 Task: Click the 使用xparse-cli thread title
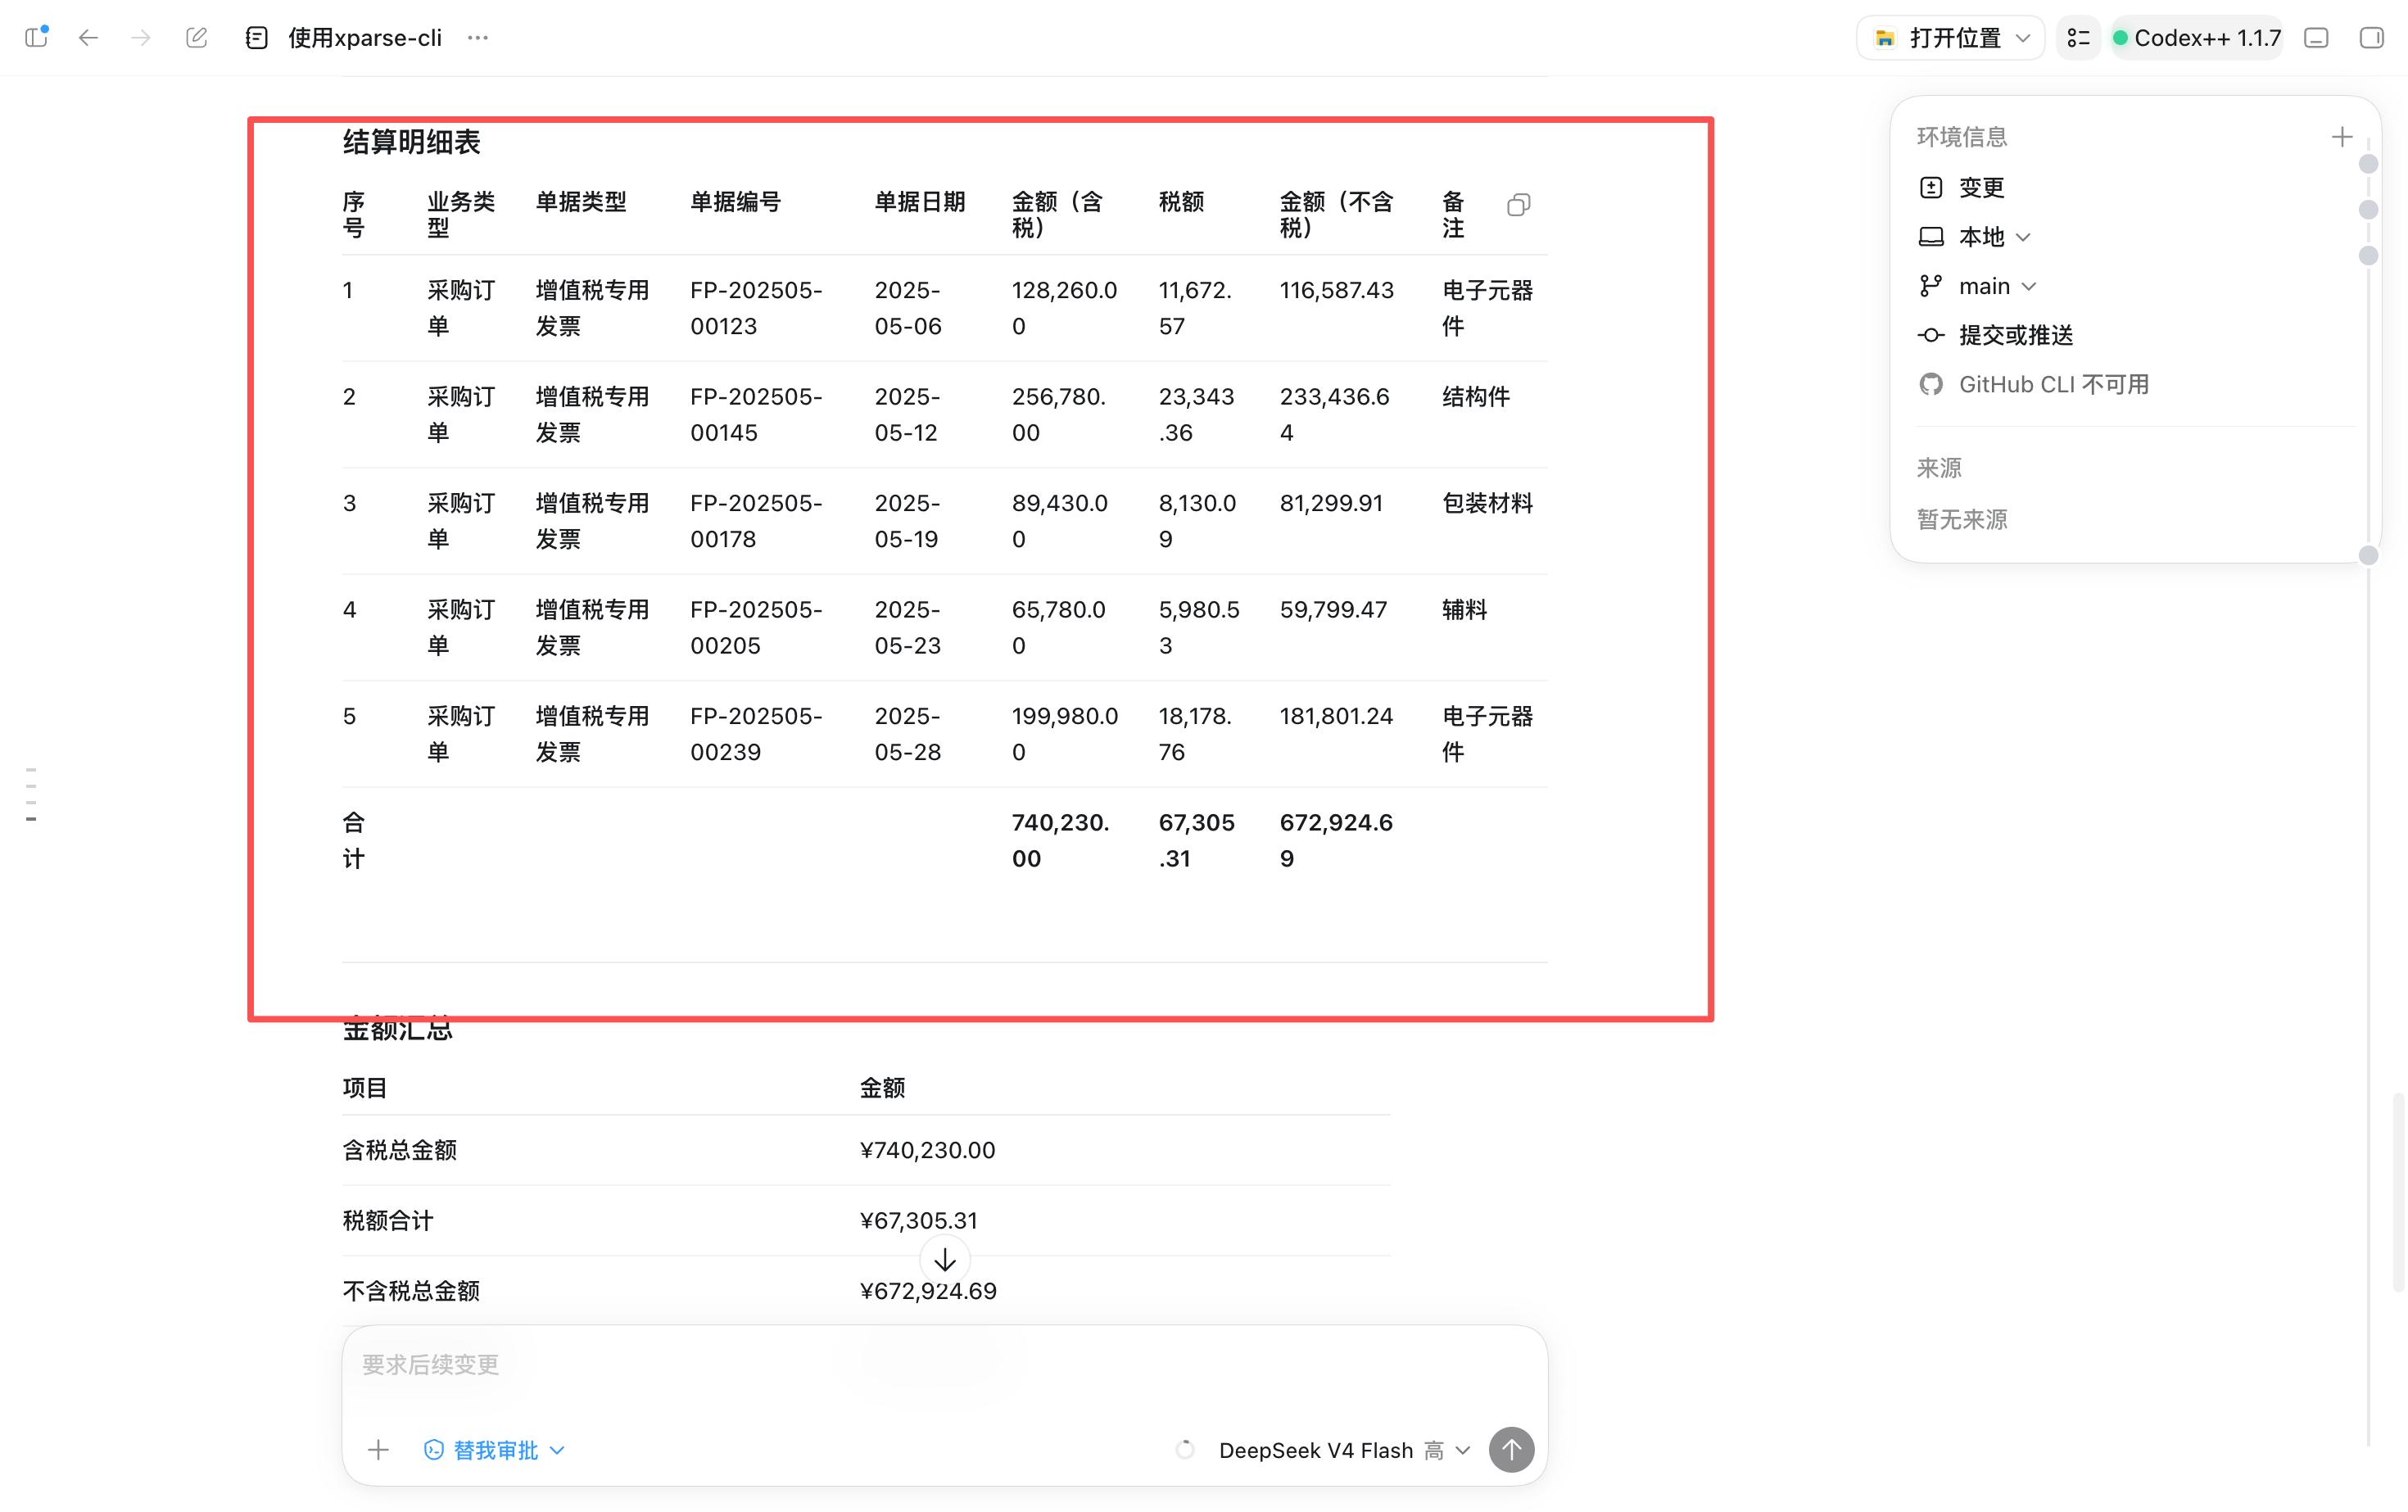(365, 38)
